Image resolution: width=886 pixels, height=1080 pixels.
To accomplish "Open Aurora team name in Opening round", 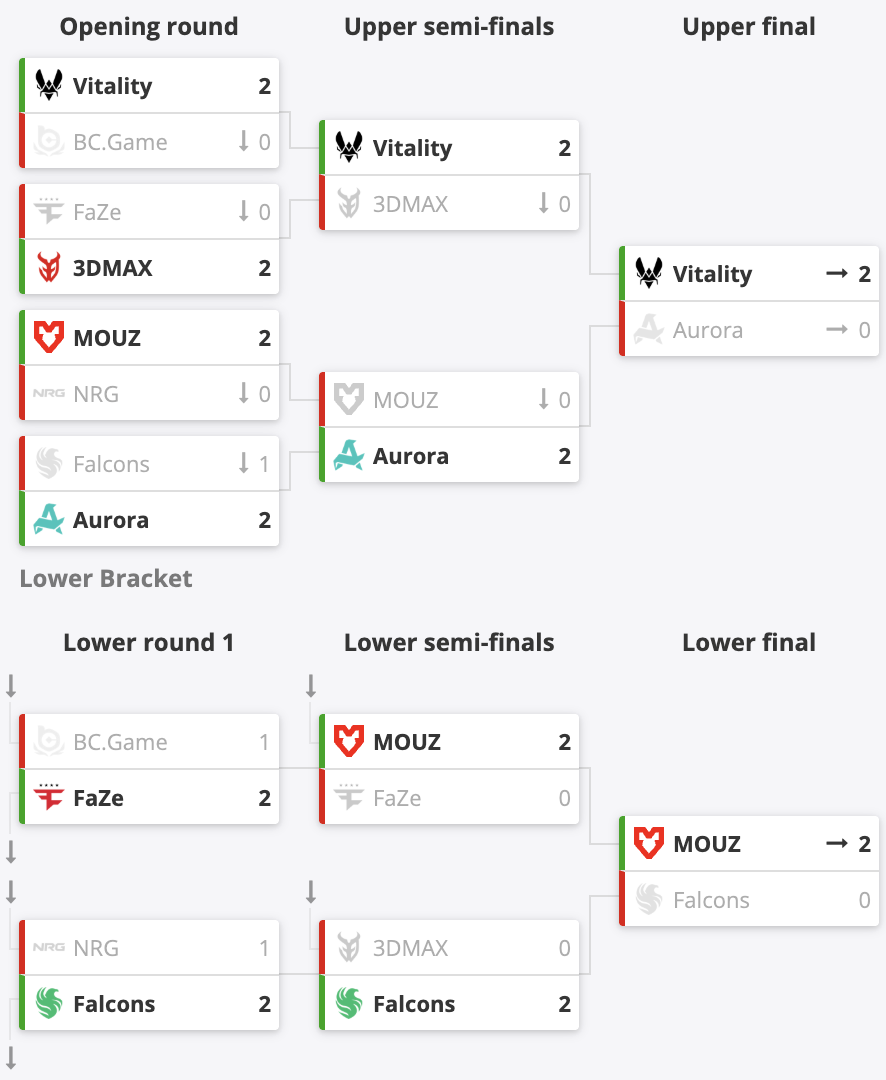I will coord(110,520).
